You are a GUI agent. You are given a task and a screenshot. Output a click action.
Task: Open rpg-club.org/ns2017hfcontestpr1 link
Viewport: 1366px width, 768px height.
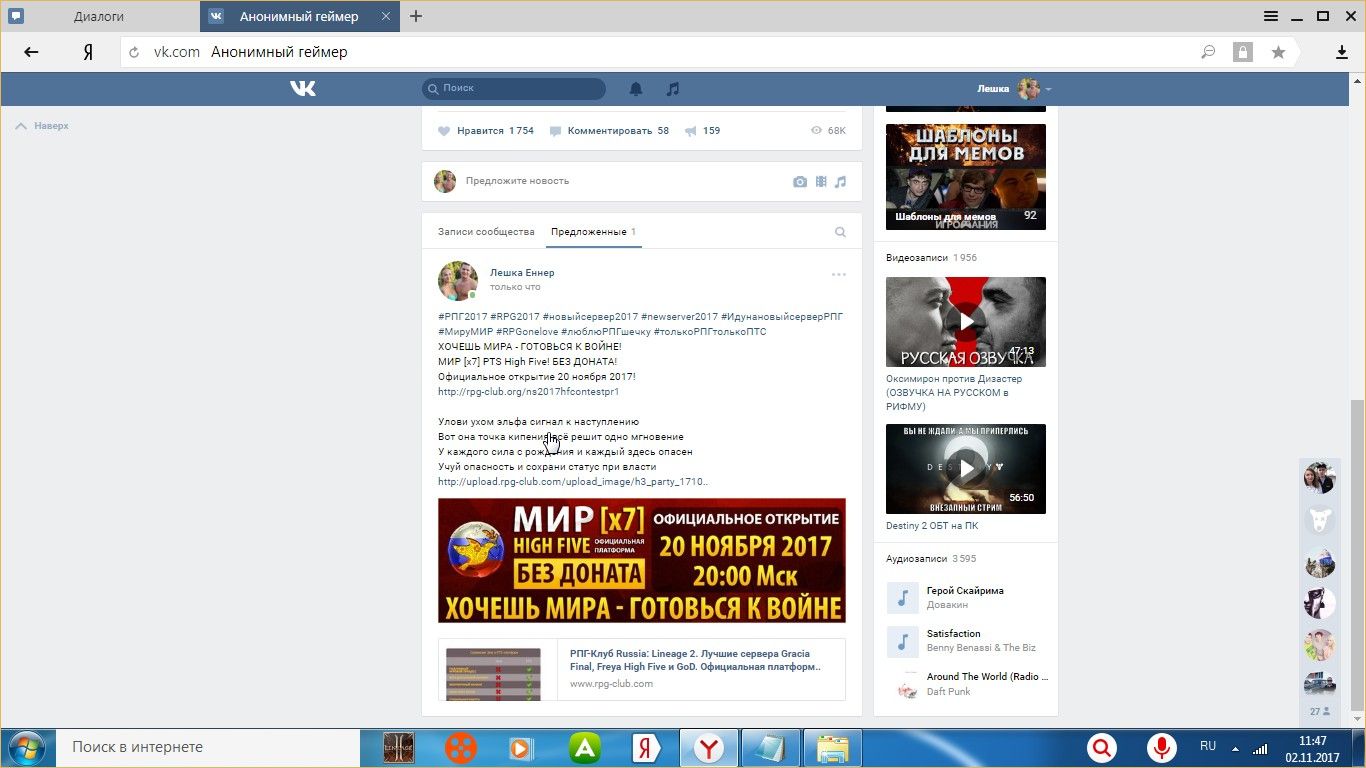point(529,392)
